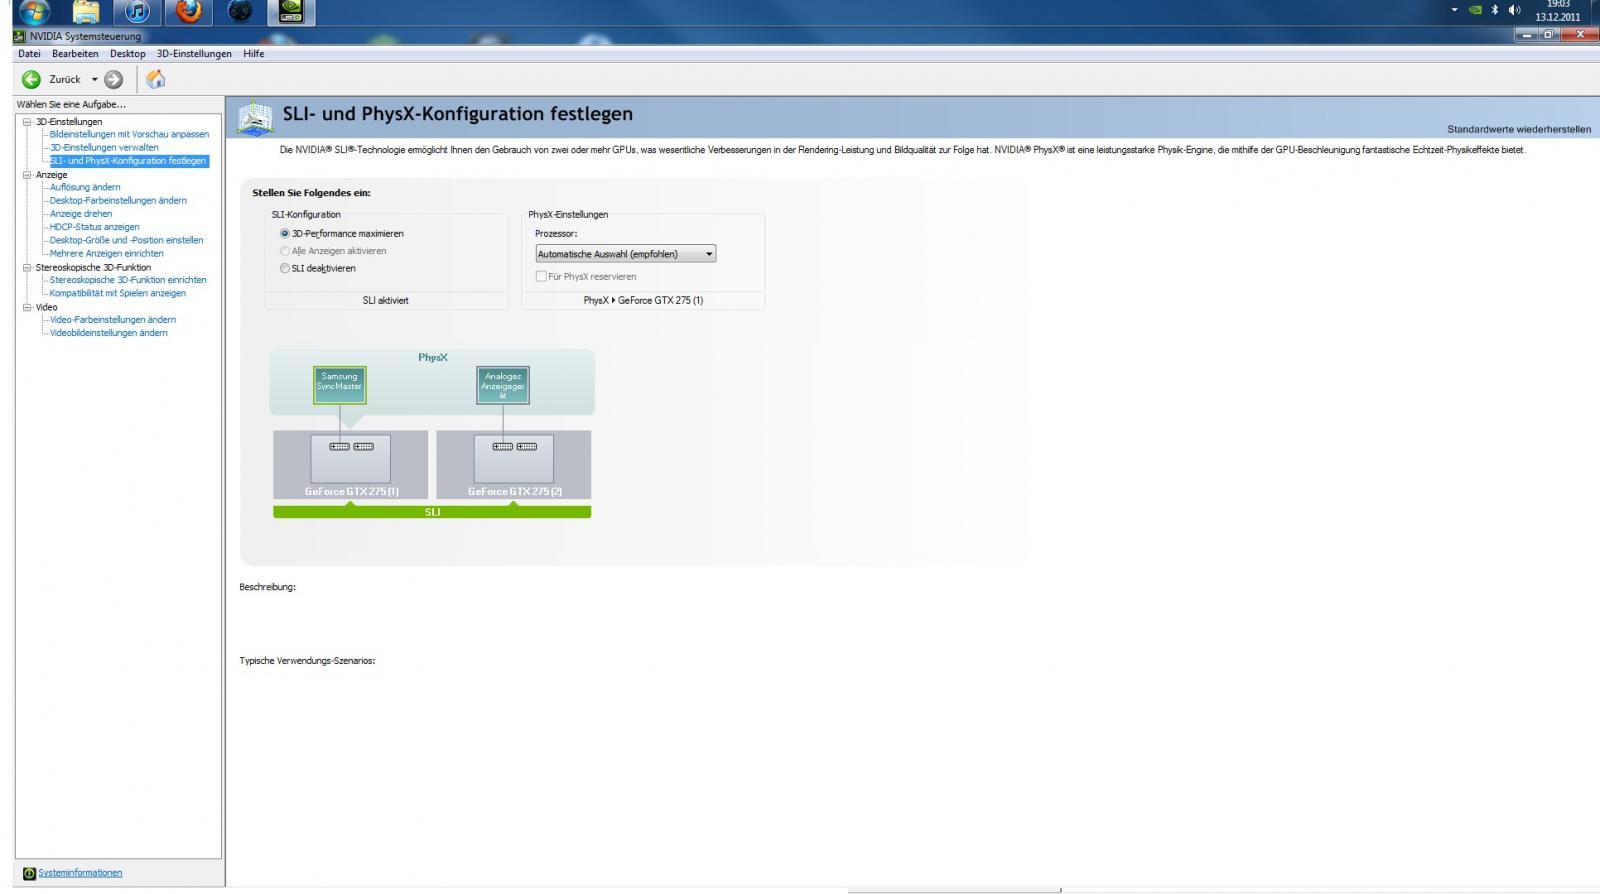This screenshot has width=1600, height=894.
Task: Open the 3D-Einstellungen menu
Action: coord(194,54)
